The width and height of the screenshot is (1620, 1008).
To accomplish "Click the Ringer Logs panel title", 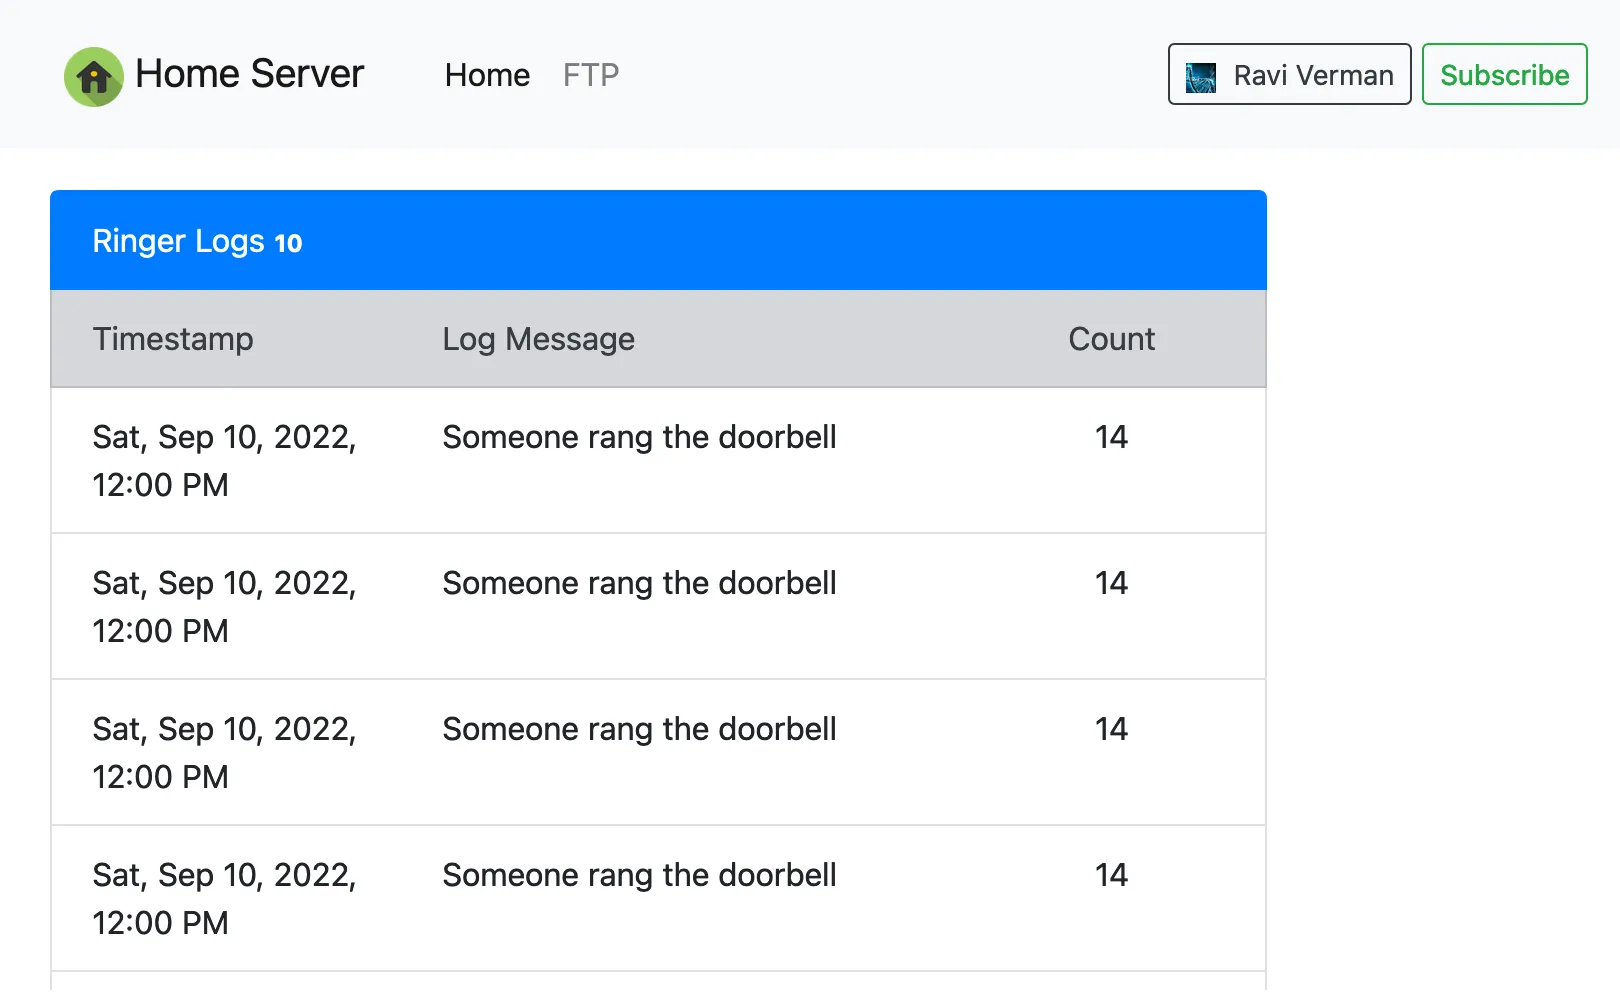I will point(178,241).
